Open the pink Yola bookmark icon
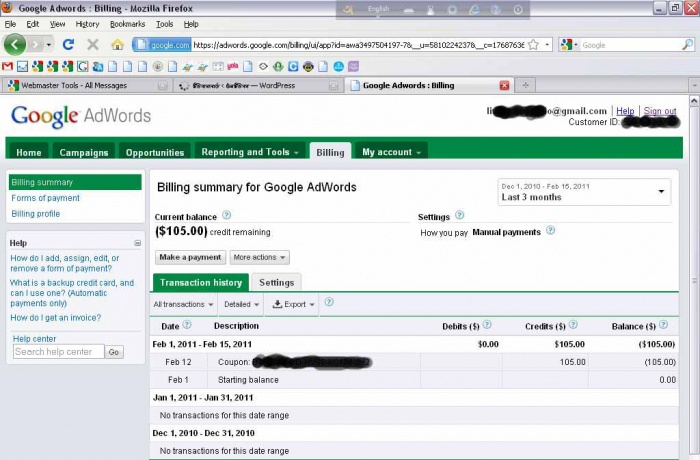The width and height of the screenshot is (700, 460). click(233, 67)
